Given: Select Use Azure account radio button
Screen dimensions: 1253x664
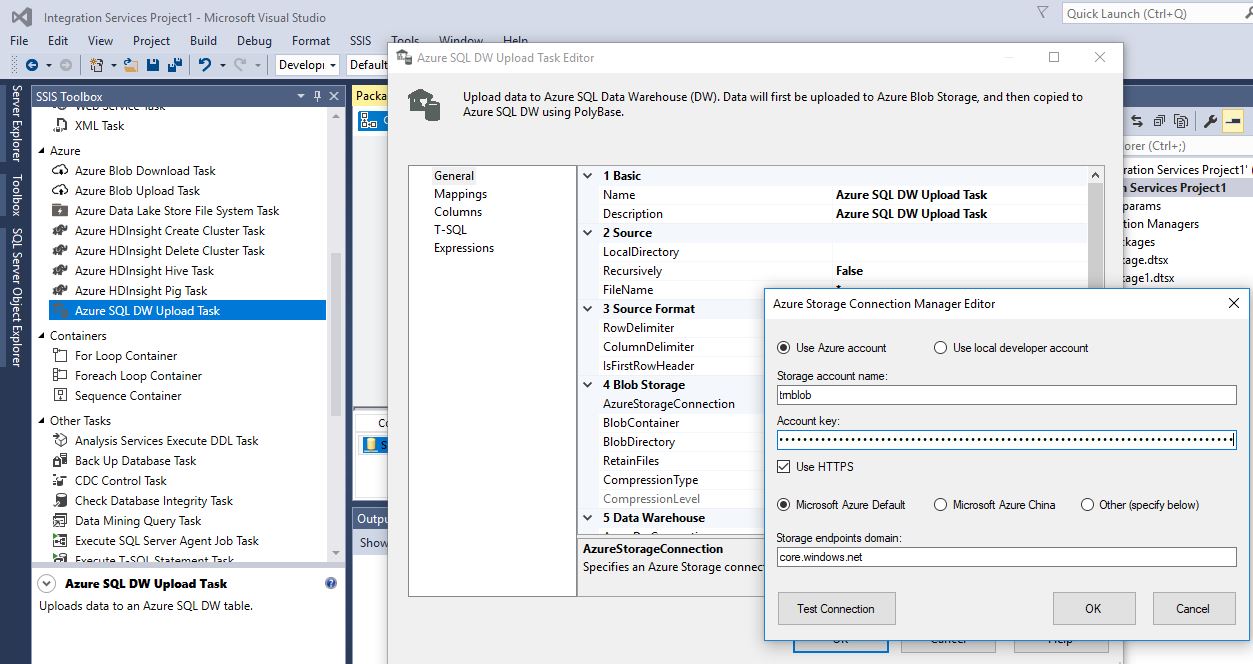Looking at the screenshot, I should tap(784, 348).
